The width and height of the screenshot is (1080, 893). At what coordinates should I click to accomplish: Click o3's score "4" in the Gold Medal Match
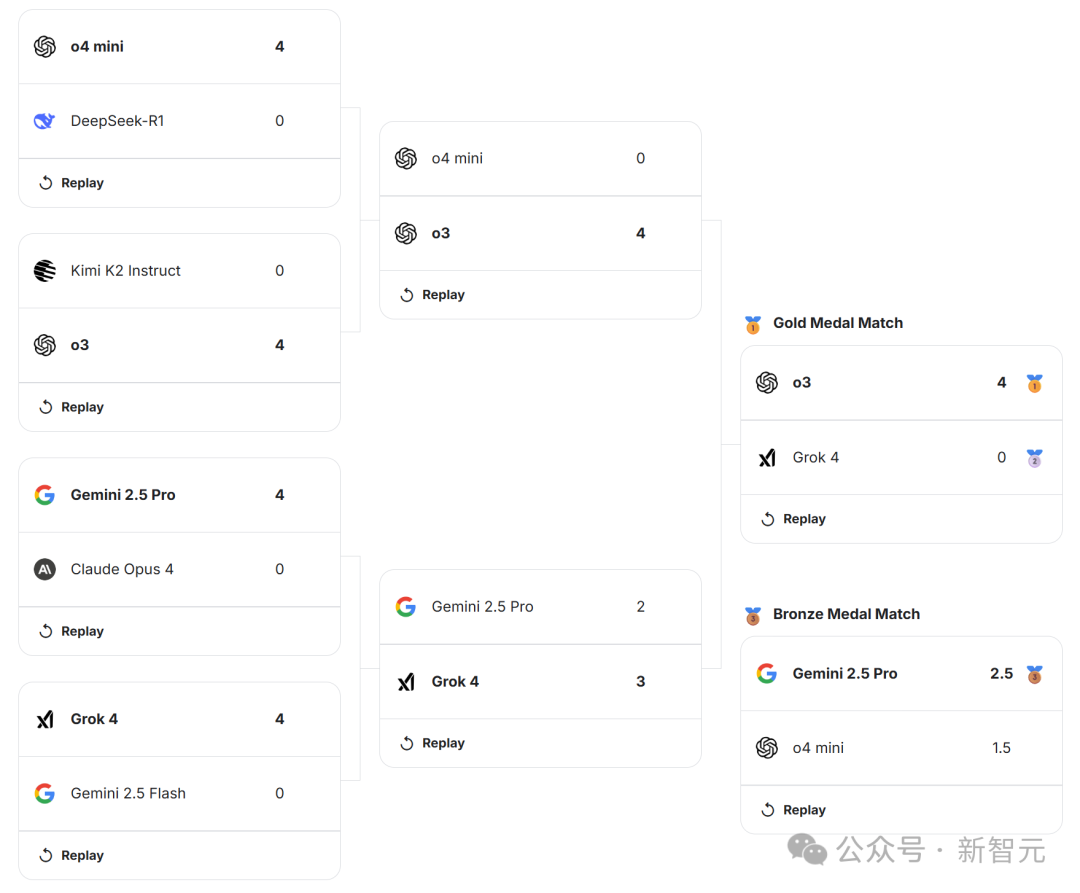[1001, 383]
